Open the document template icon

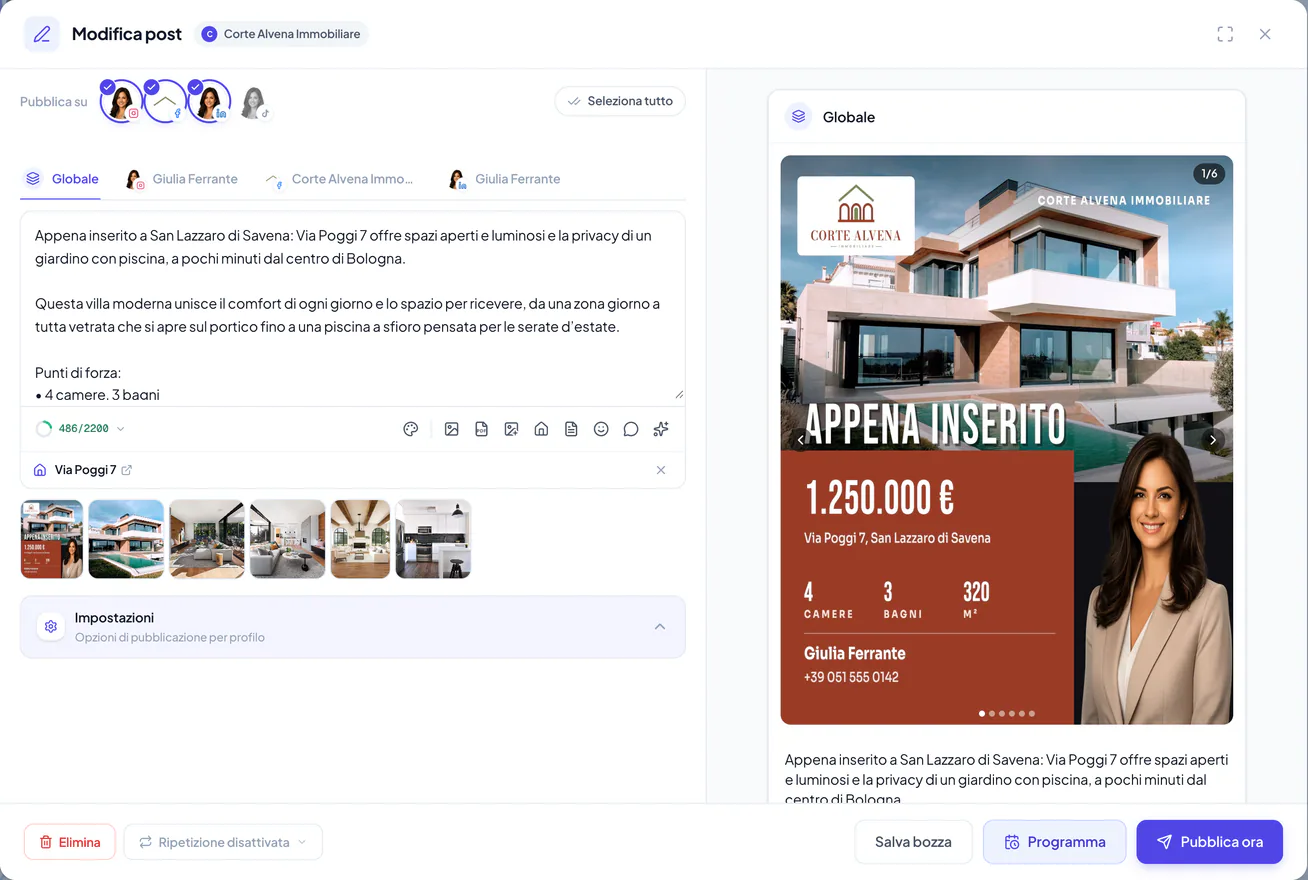tap(571, 429)
